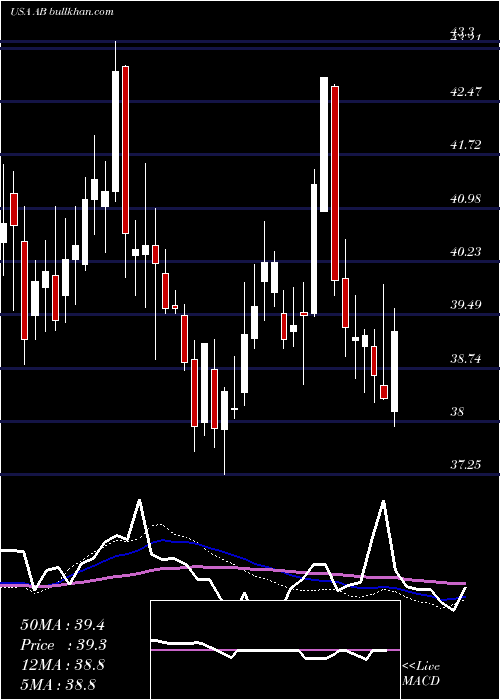Select the 40.98 price level label
The image size is (500, 700).
(466, 198)
